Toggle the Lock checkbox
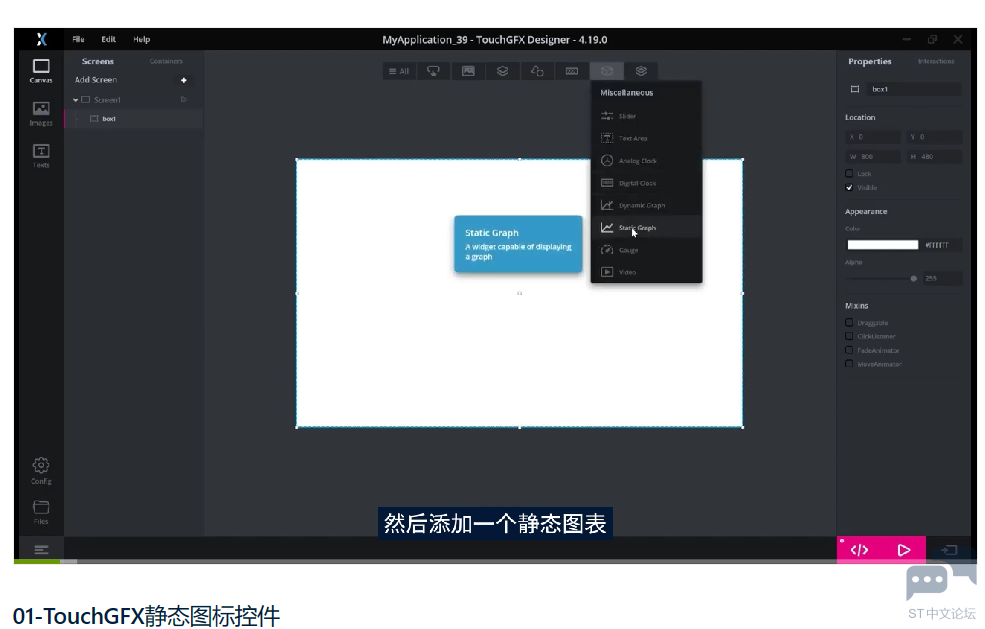 pyautogui.click(x=849, y=173)
